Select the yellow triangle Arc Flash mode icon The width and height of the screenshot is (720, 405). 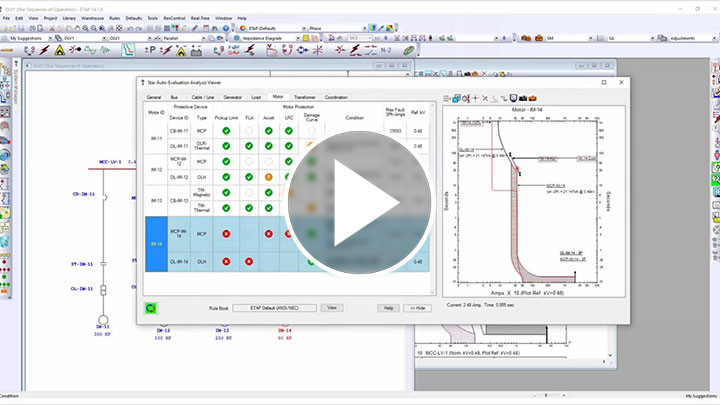coord(60,51)
